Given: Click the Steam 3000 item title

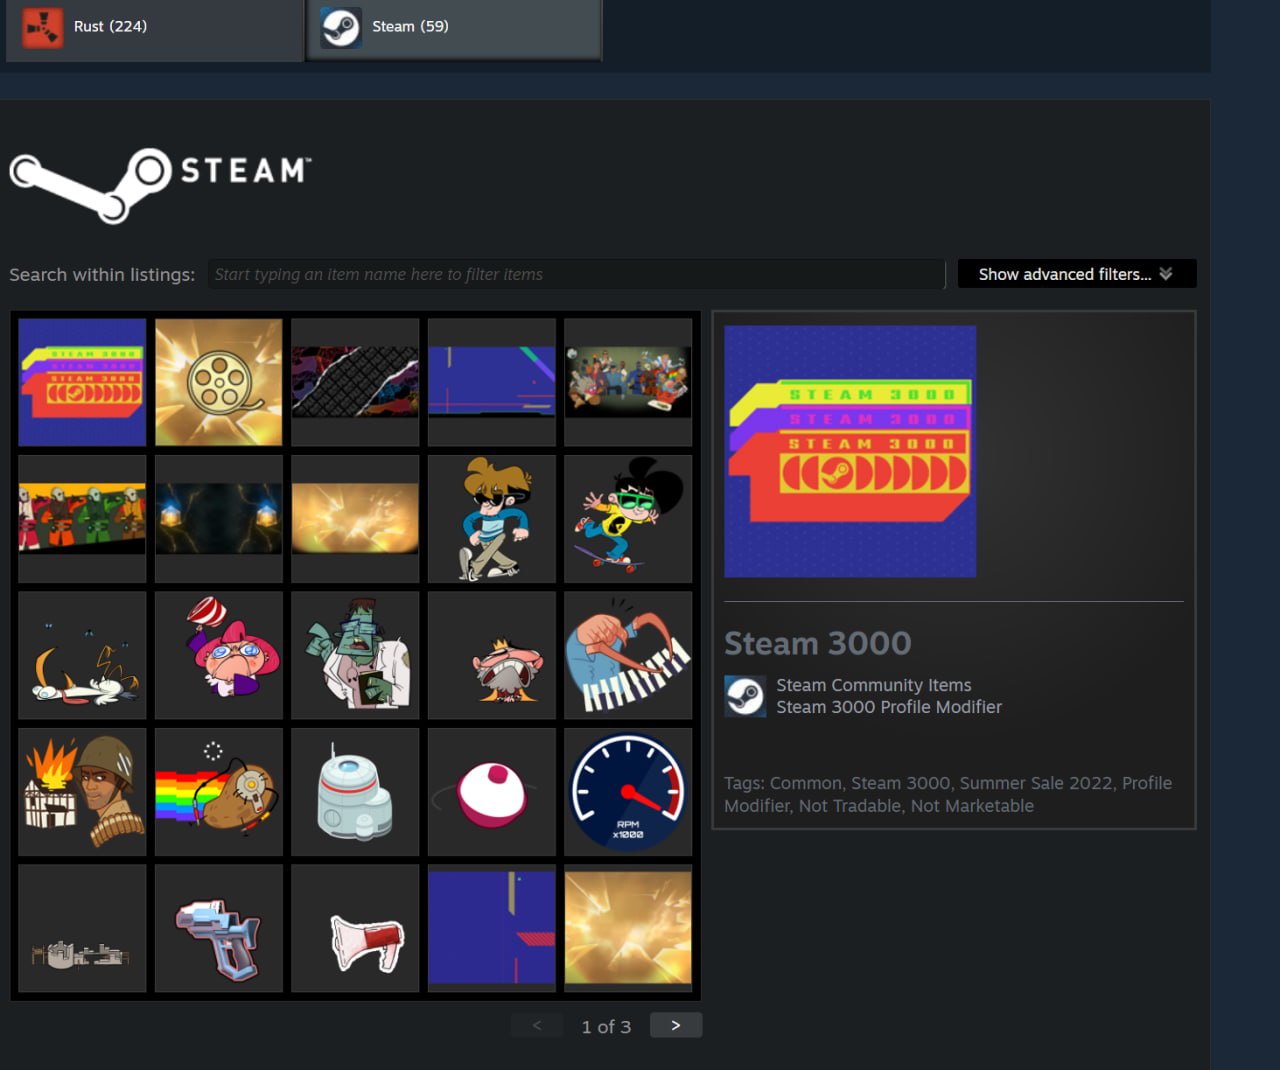Looking at the screenshot, I should (x=817, y=643).
